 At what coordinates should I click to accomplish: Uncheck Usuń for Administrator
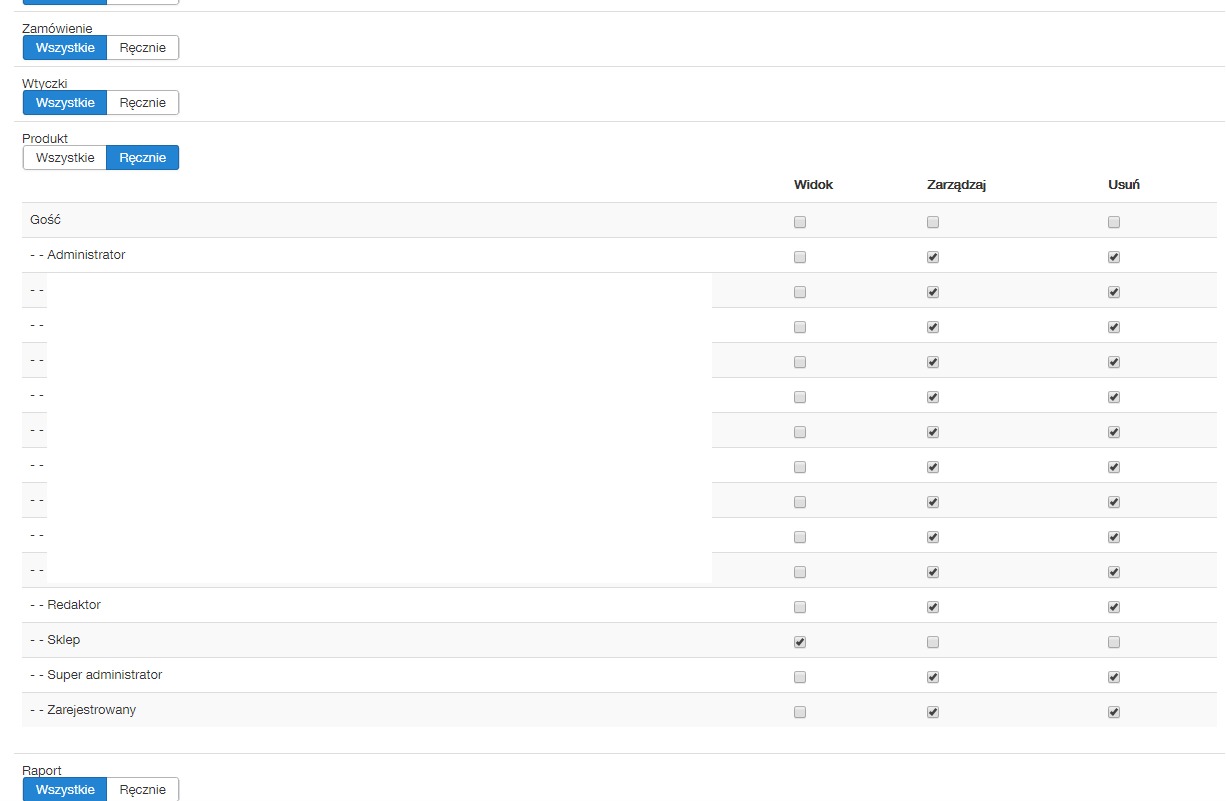[1114, 257]
